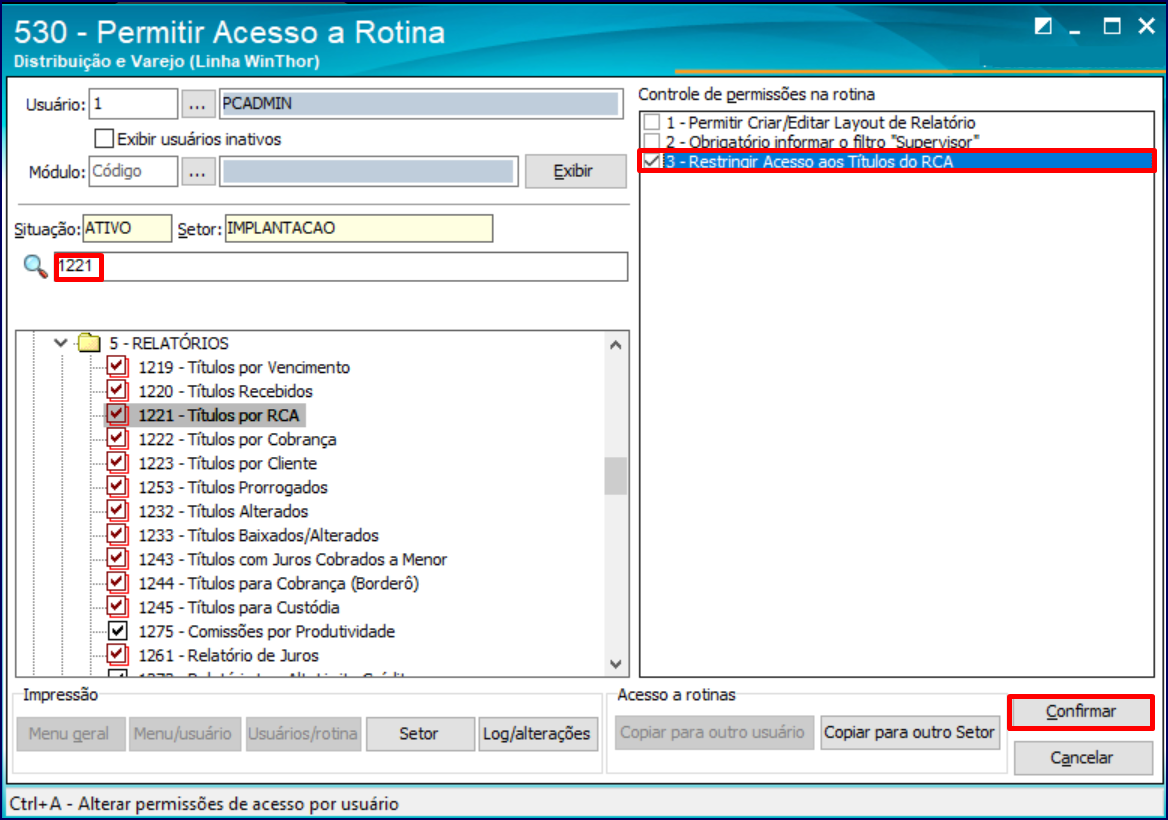Select row 1233 - Títulos Baixados/Alterados

[x=258, y=535]
